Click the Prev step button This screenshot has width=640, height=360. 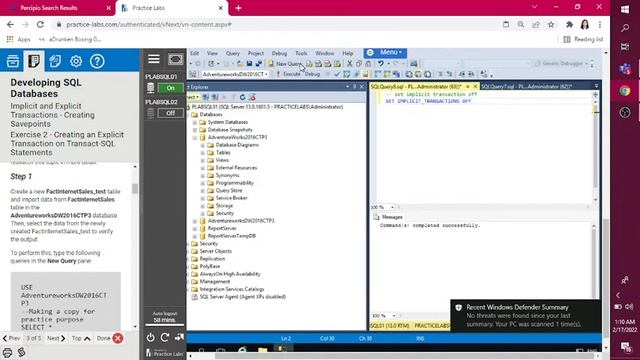[11, 338]
